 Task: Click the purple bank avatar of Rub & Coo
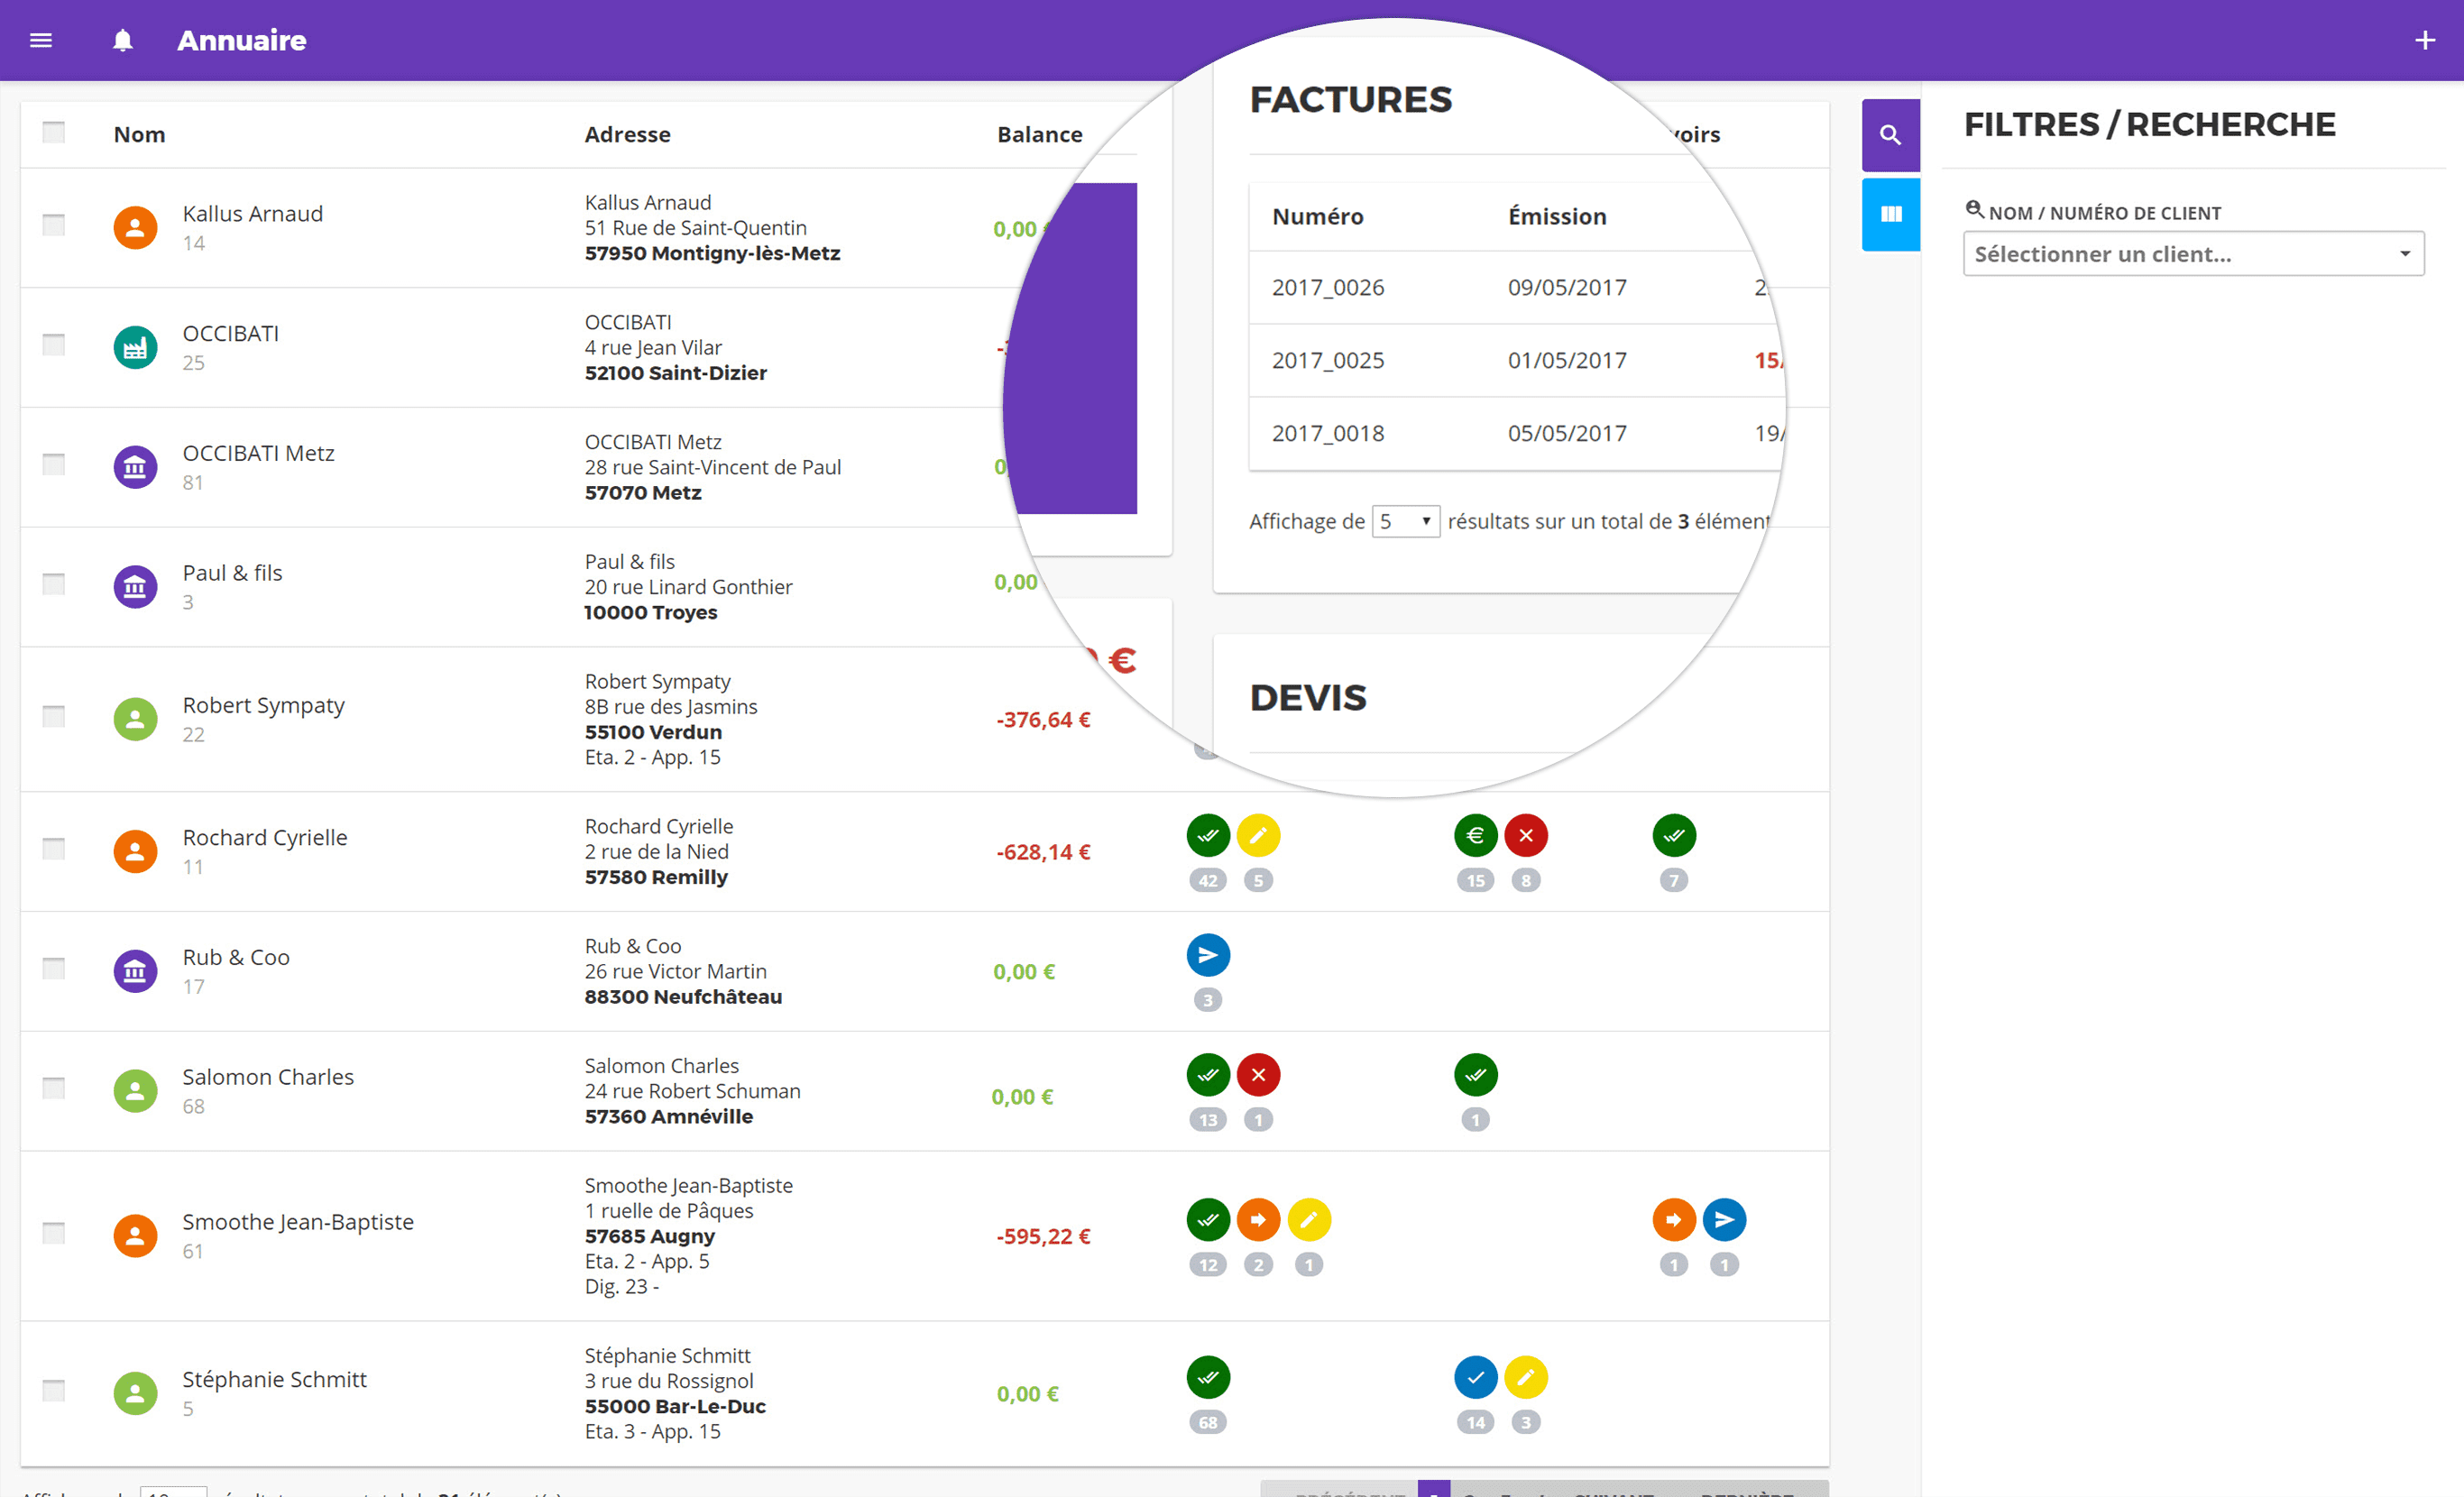tap(135, 971)
